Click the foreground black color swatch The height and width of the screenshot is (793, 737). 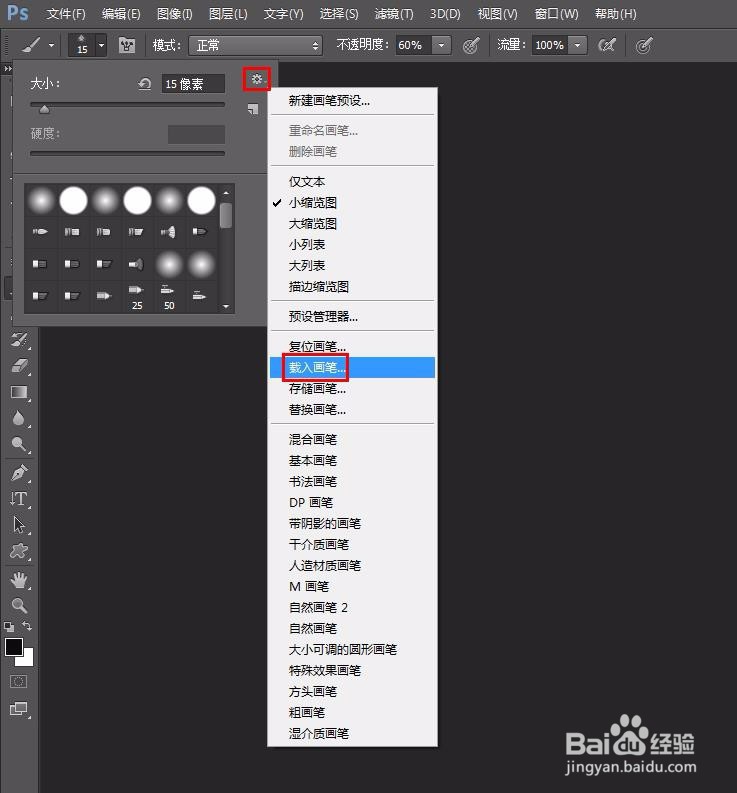13,647
